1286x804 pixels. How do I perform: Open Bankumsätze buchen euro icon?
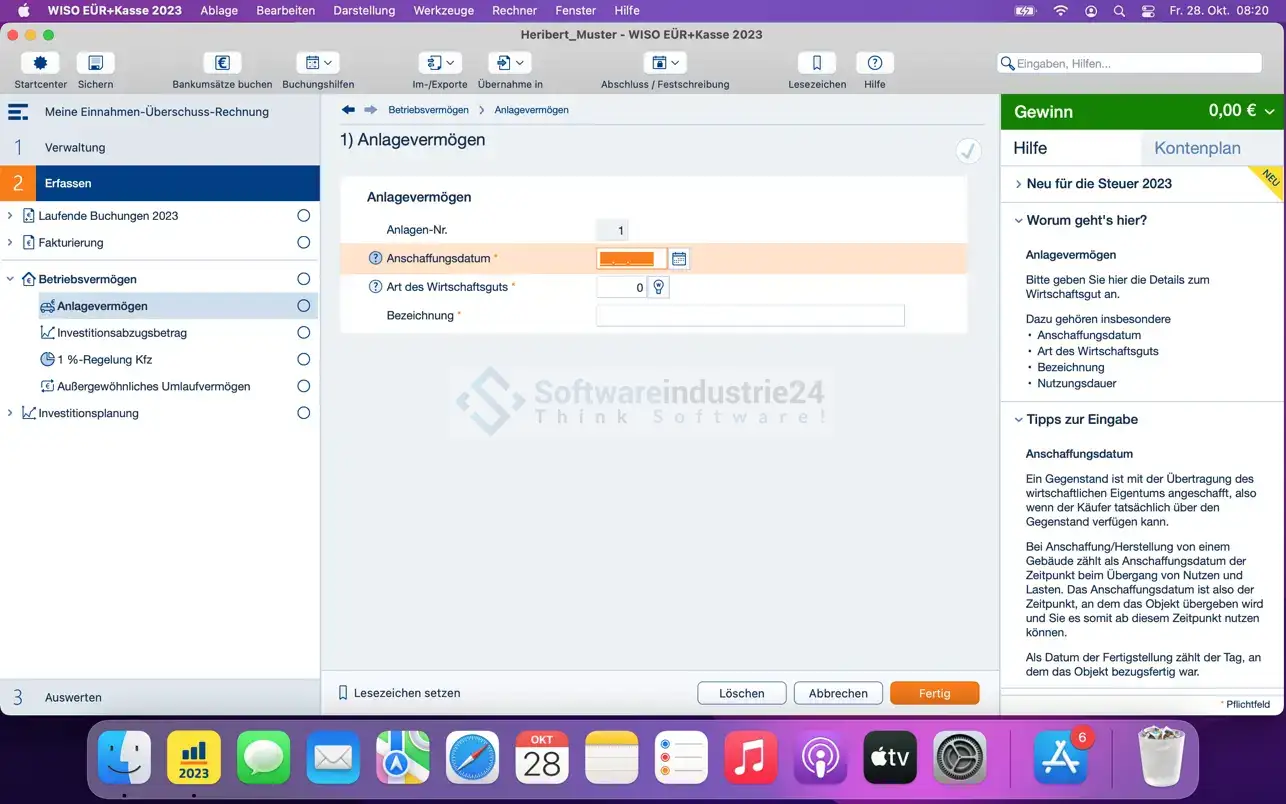(222, 63)
